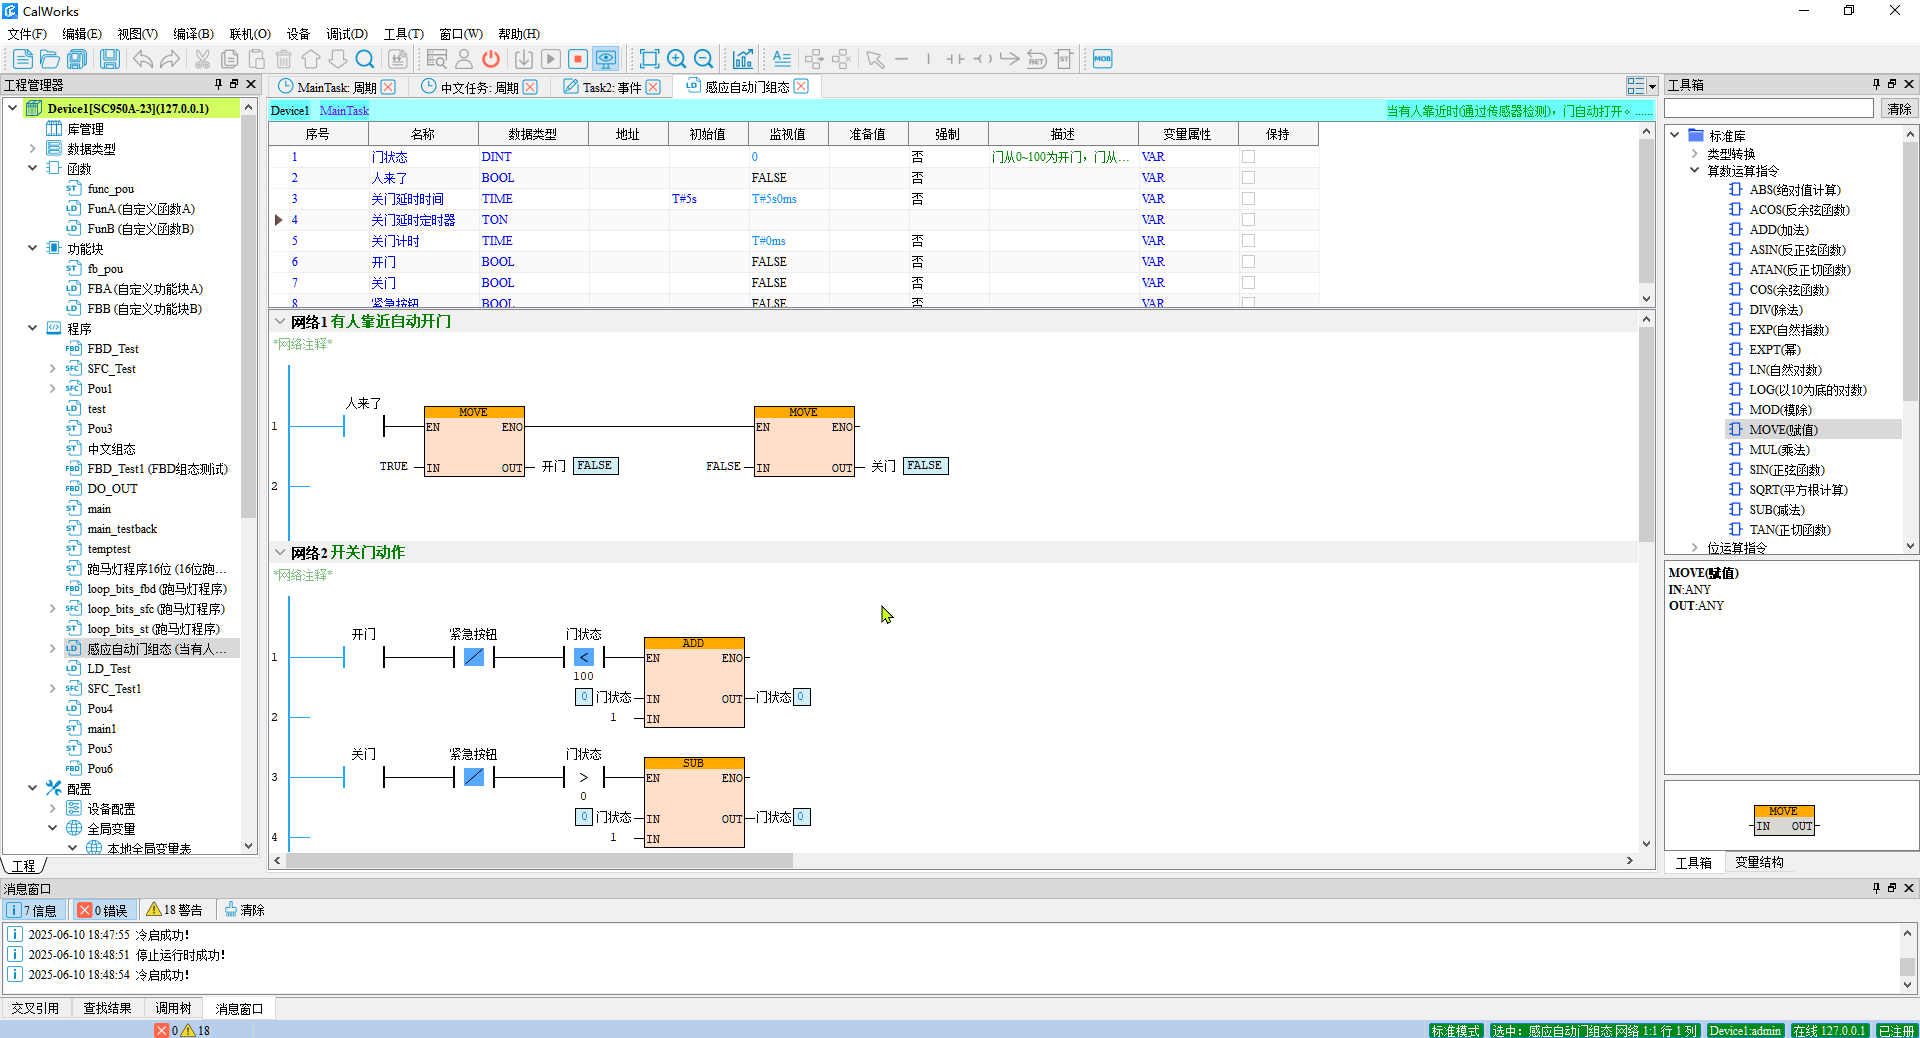
Task: Expand the 数据类型 tree node
Action: coord(33,149)
